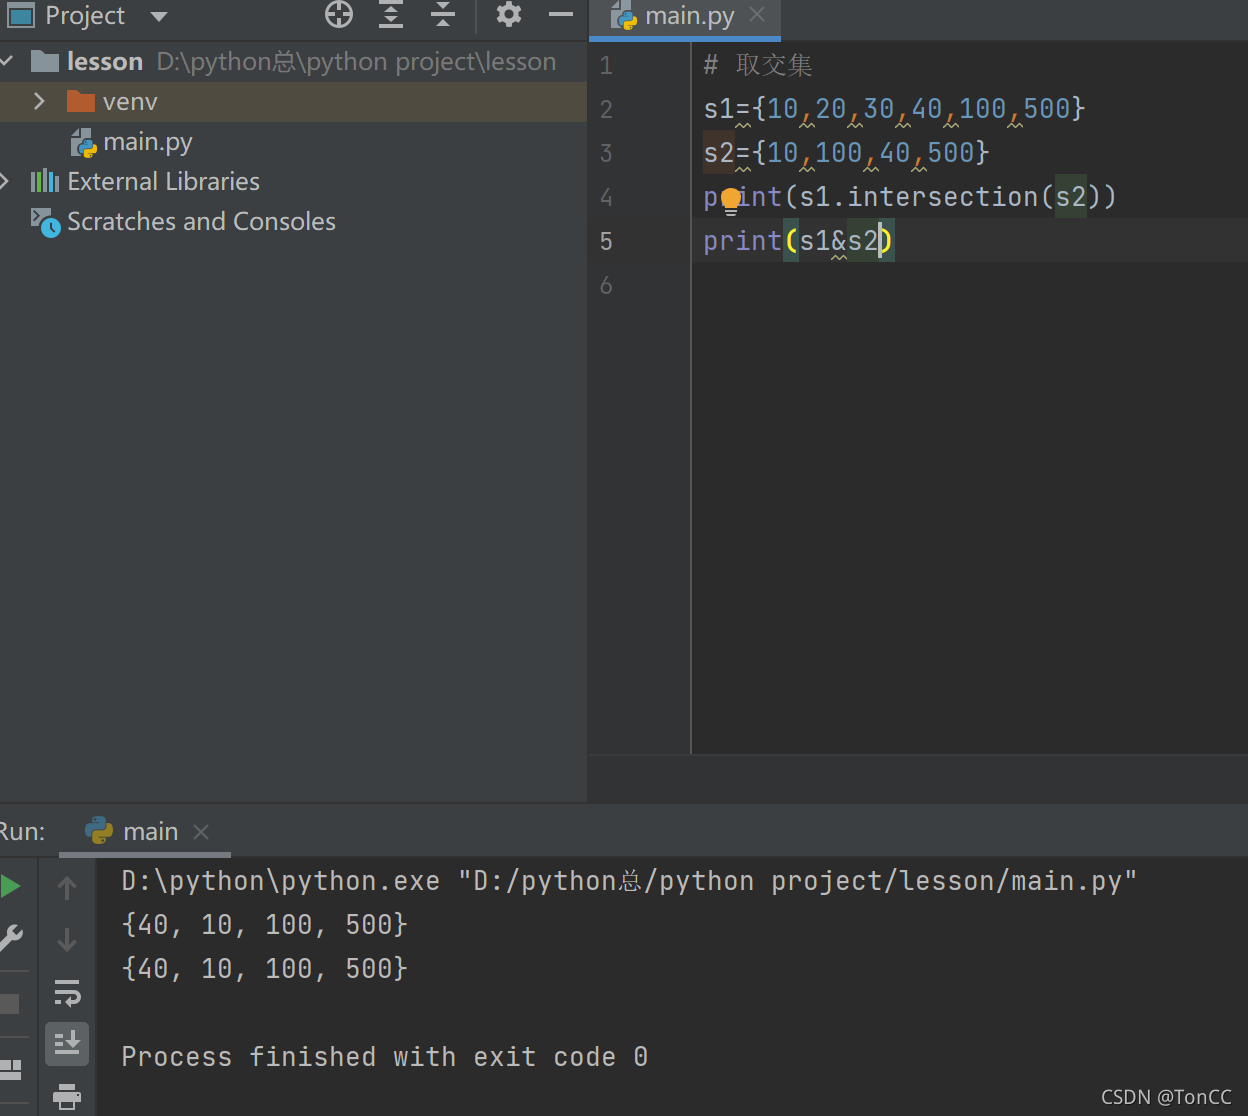Click line number 1 in gutter

(606, 65)
